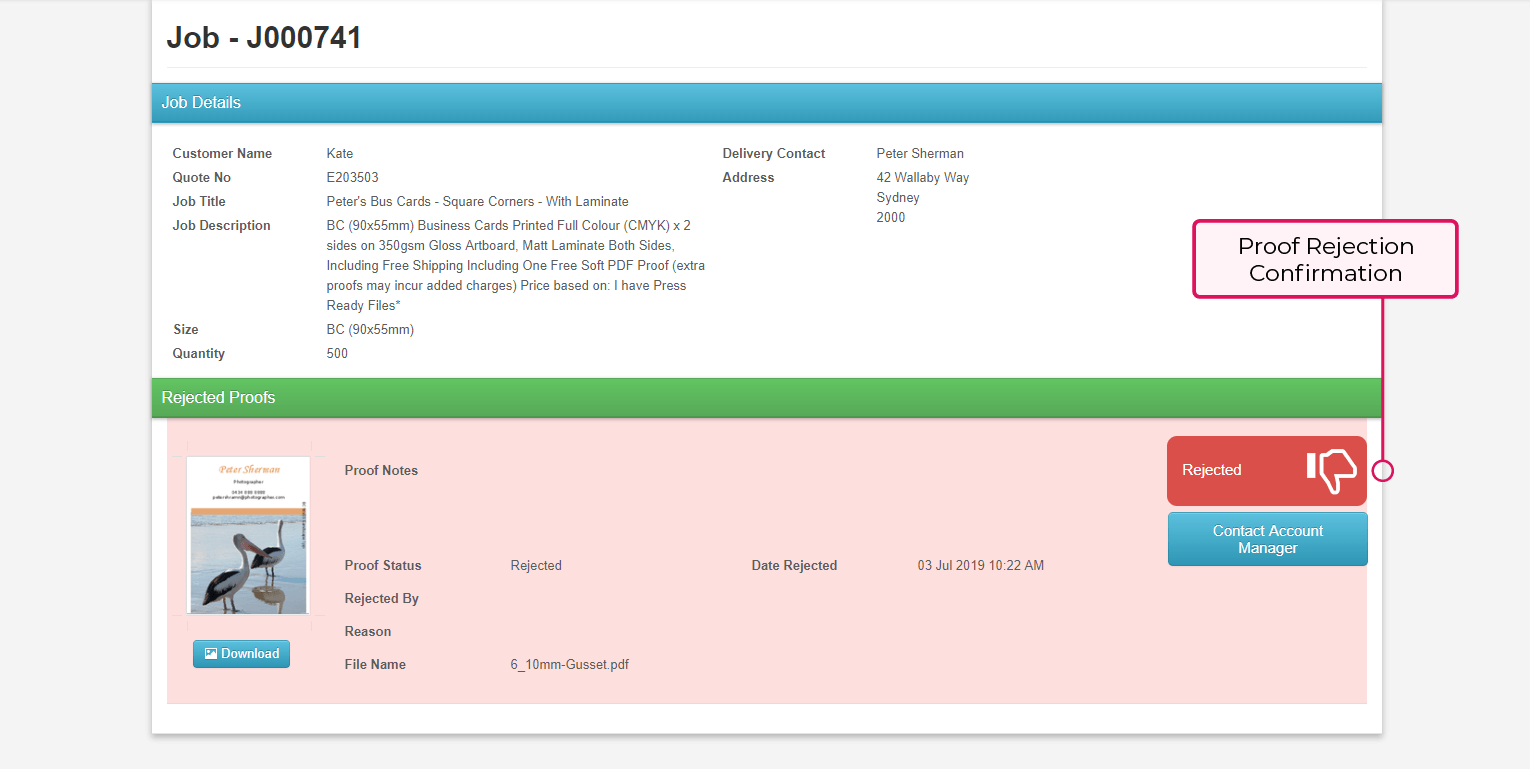Click the red Rejected status label
Viewport: 1530px width, 769px height.
[1212, 470]
